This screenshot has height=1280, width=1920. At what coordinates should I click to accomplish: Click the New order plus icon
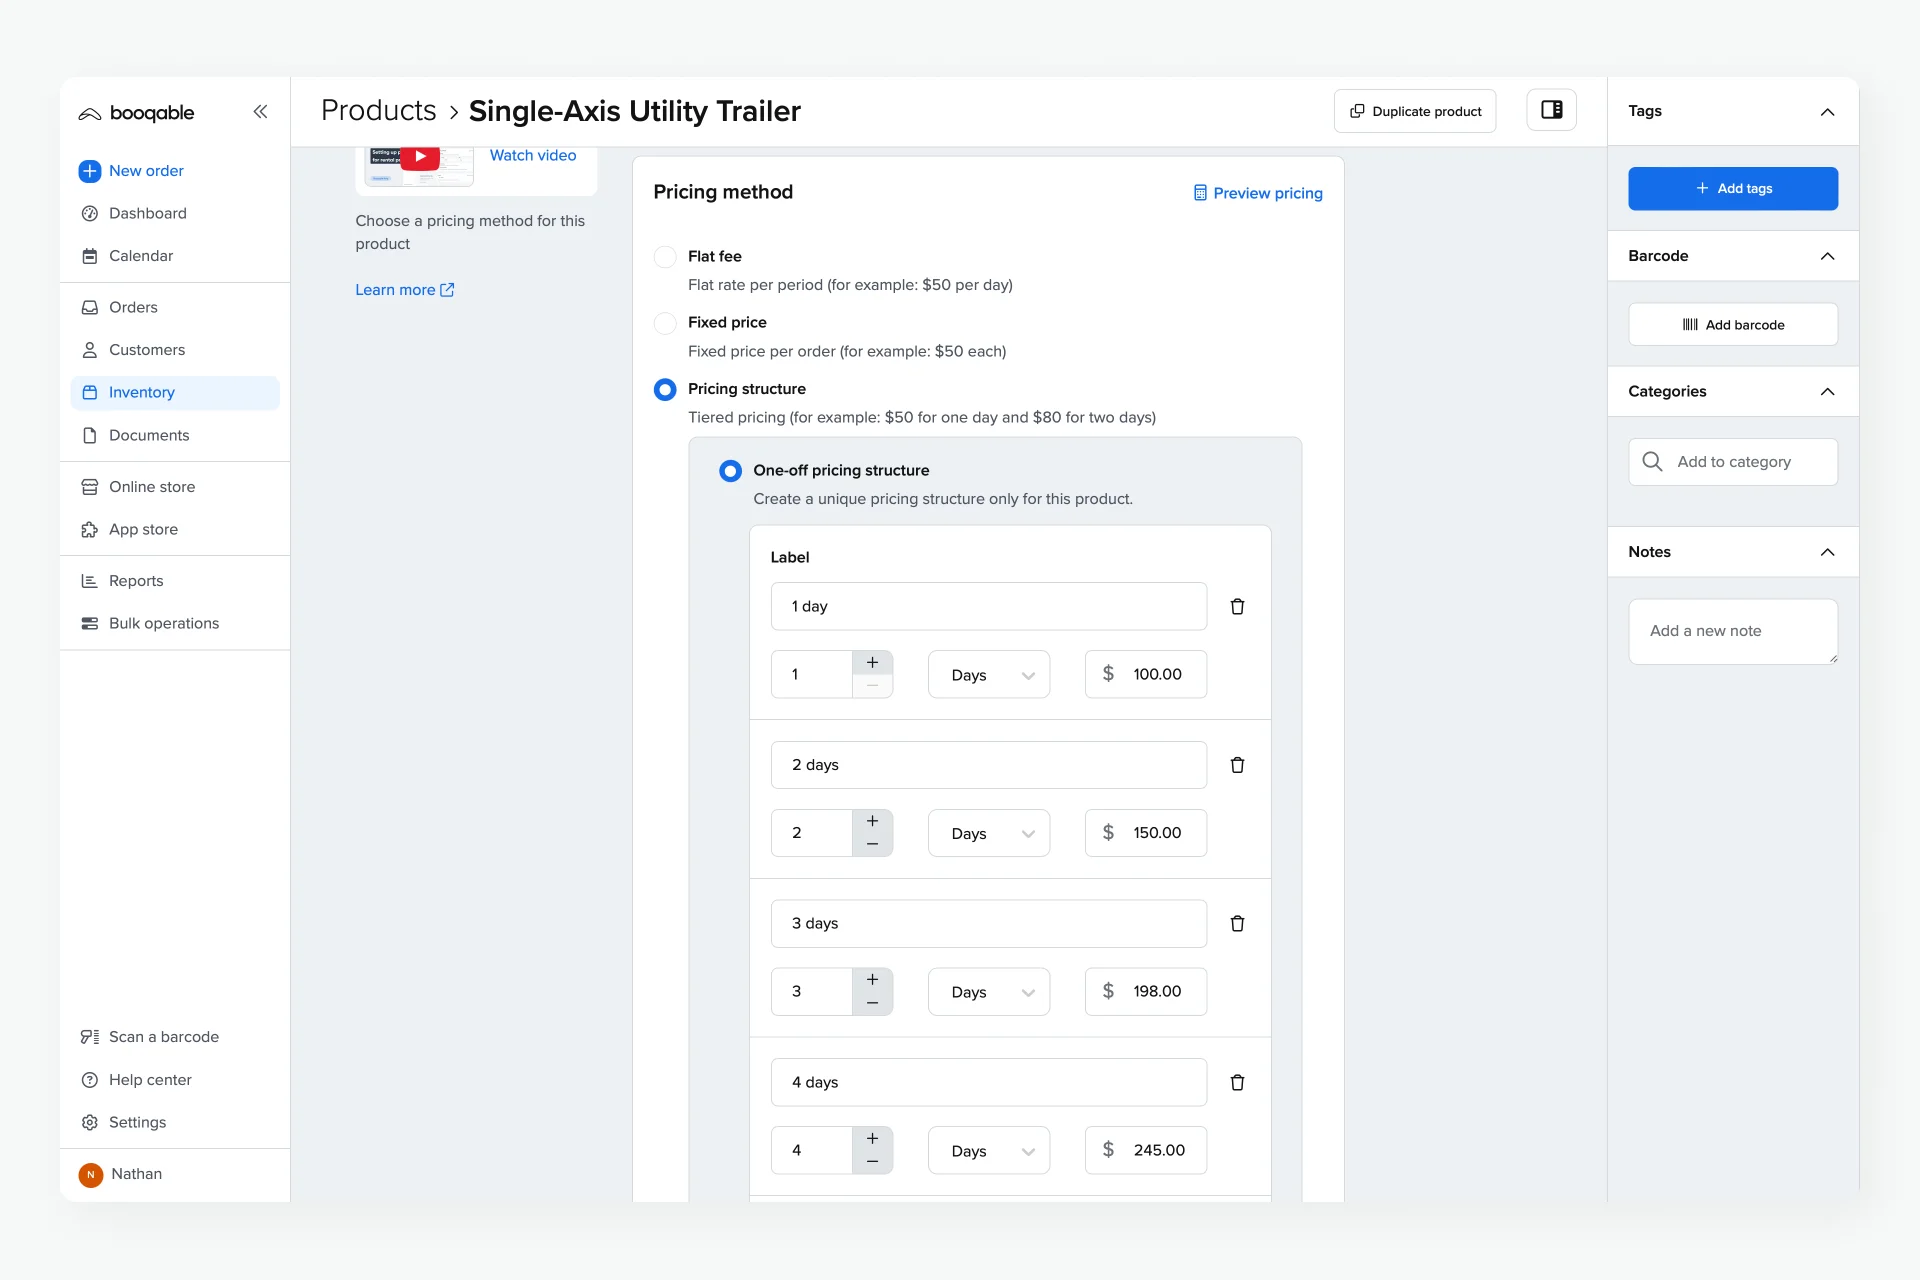coord(89,171)
